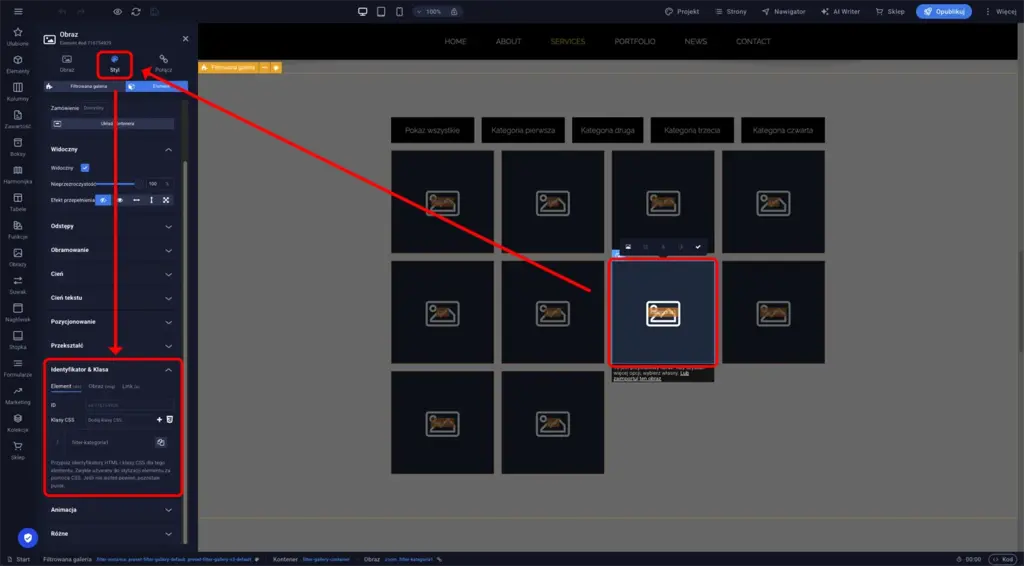The image size is (1024, 566).
Task: Open Boksy in left sidebar
Action: click(18, 147)
